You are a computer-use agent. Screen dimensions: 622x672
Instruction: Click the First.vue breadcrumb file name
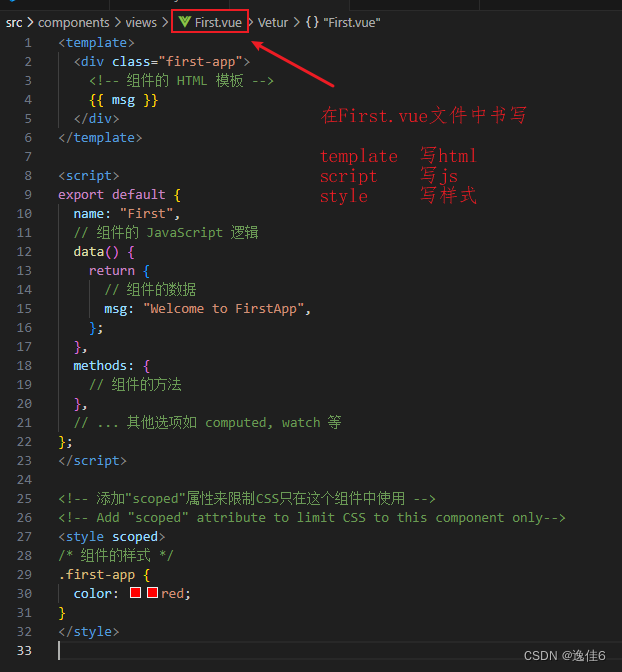point(218,22)
